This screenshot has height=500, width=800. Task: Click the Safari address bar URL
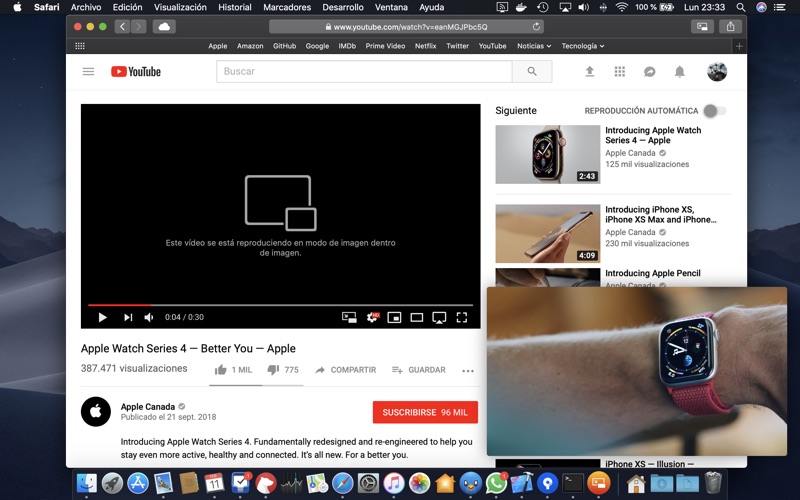pos(406,27)
